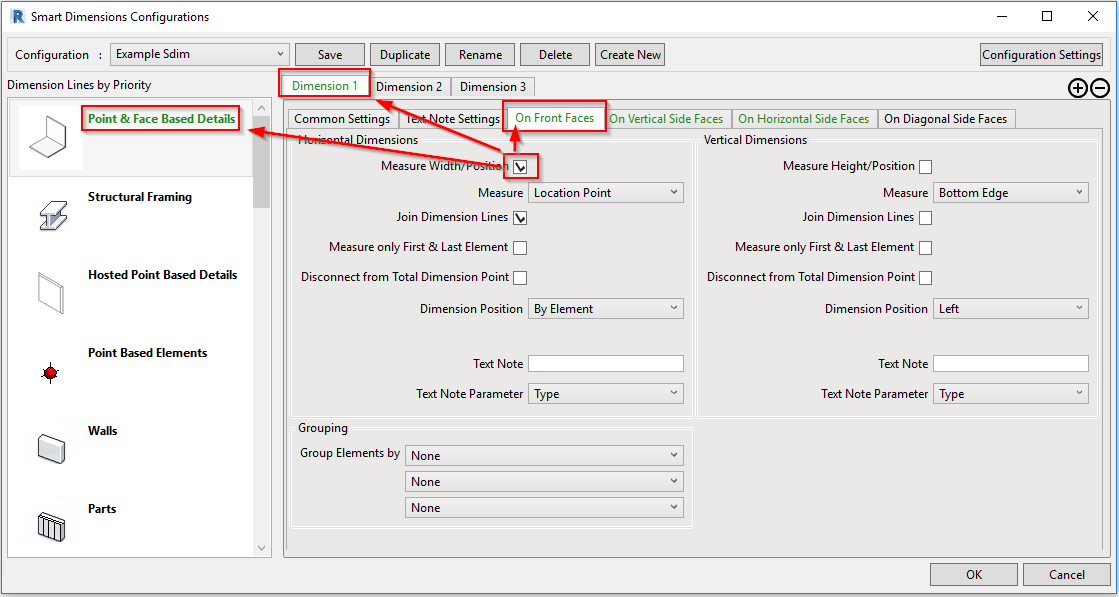Select Point & Face Based Details label
Screen dimensions: 1119x597
tap(161, 119)
